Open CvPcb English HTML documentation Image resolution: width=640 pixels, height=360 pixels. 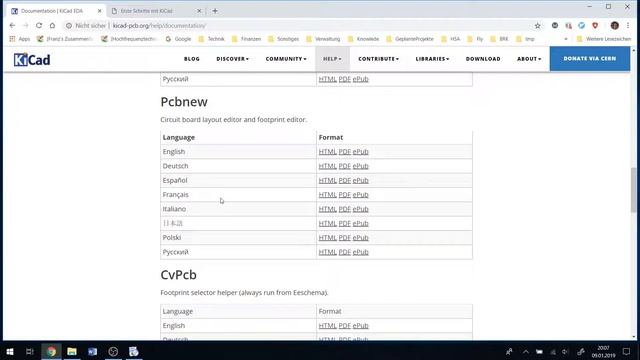click(327, 325)
